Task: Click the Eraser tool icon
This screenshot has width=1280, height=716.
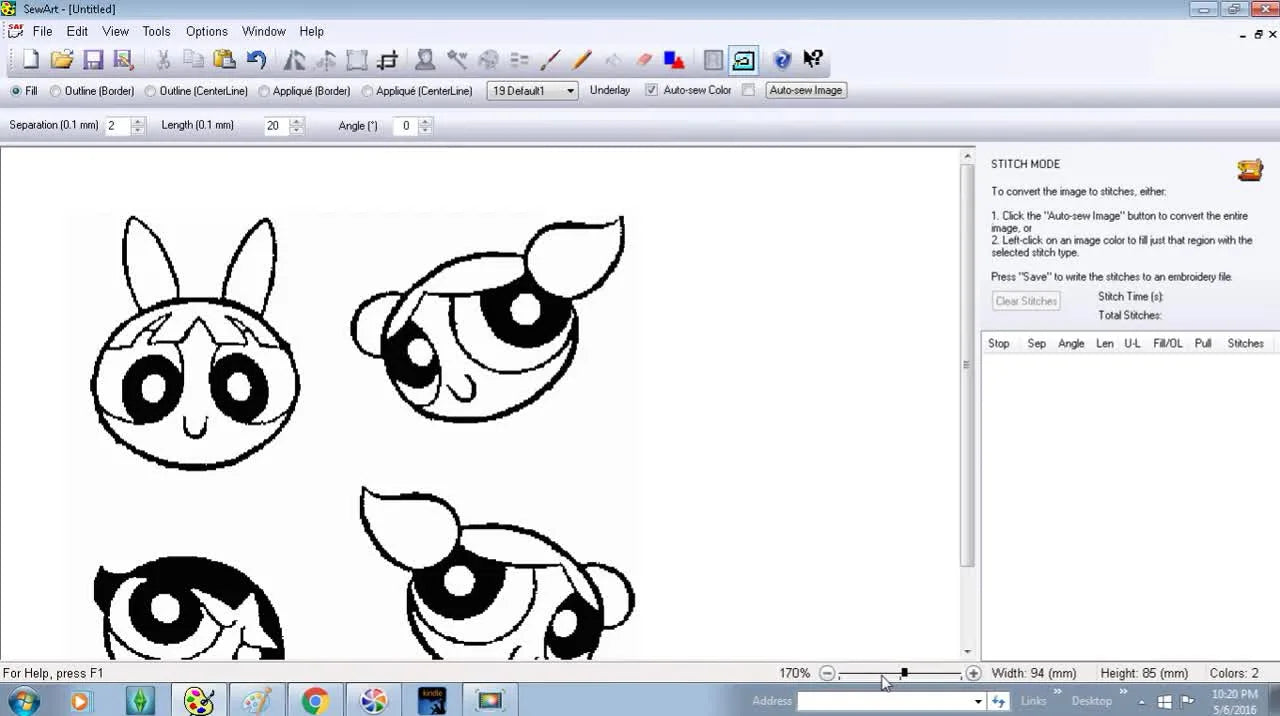Action: 644,60
